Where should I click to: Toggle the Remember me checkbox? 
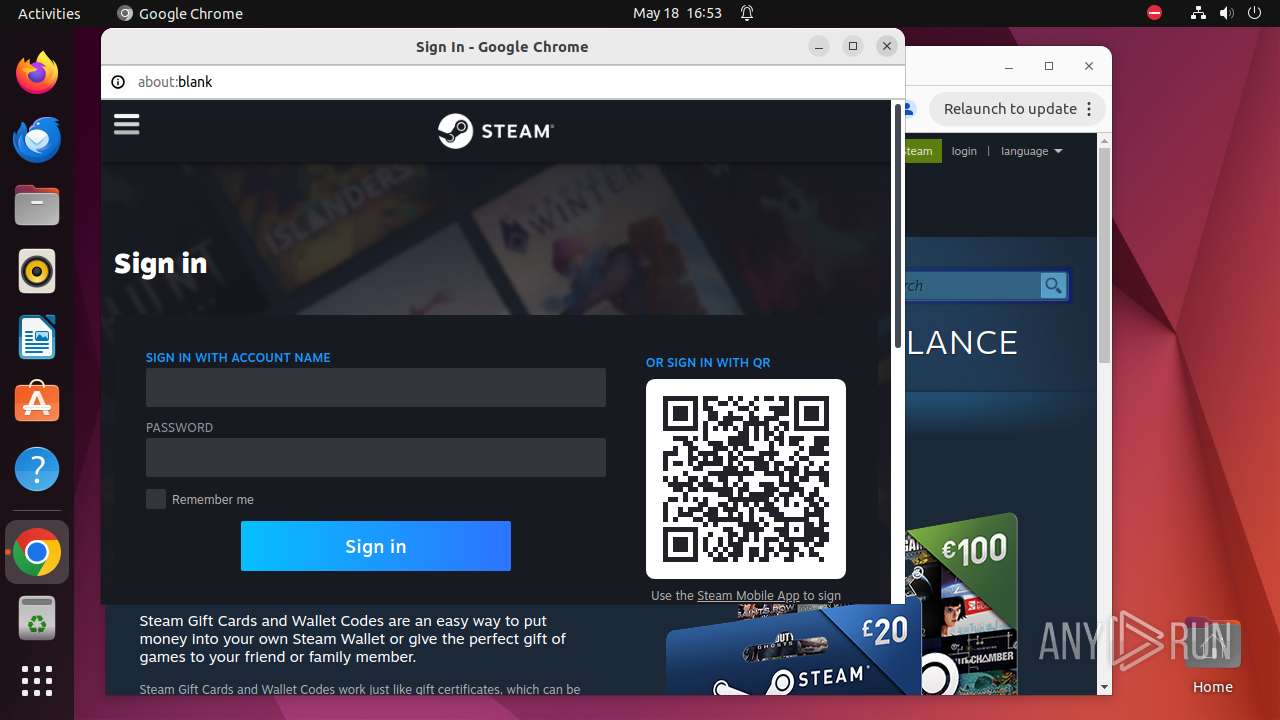pyautogui.click(x=156, y=499)
